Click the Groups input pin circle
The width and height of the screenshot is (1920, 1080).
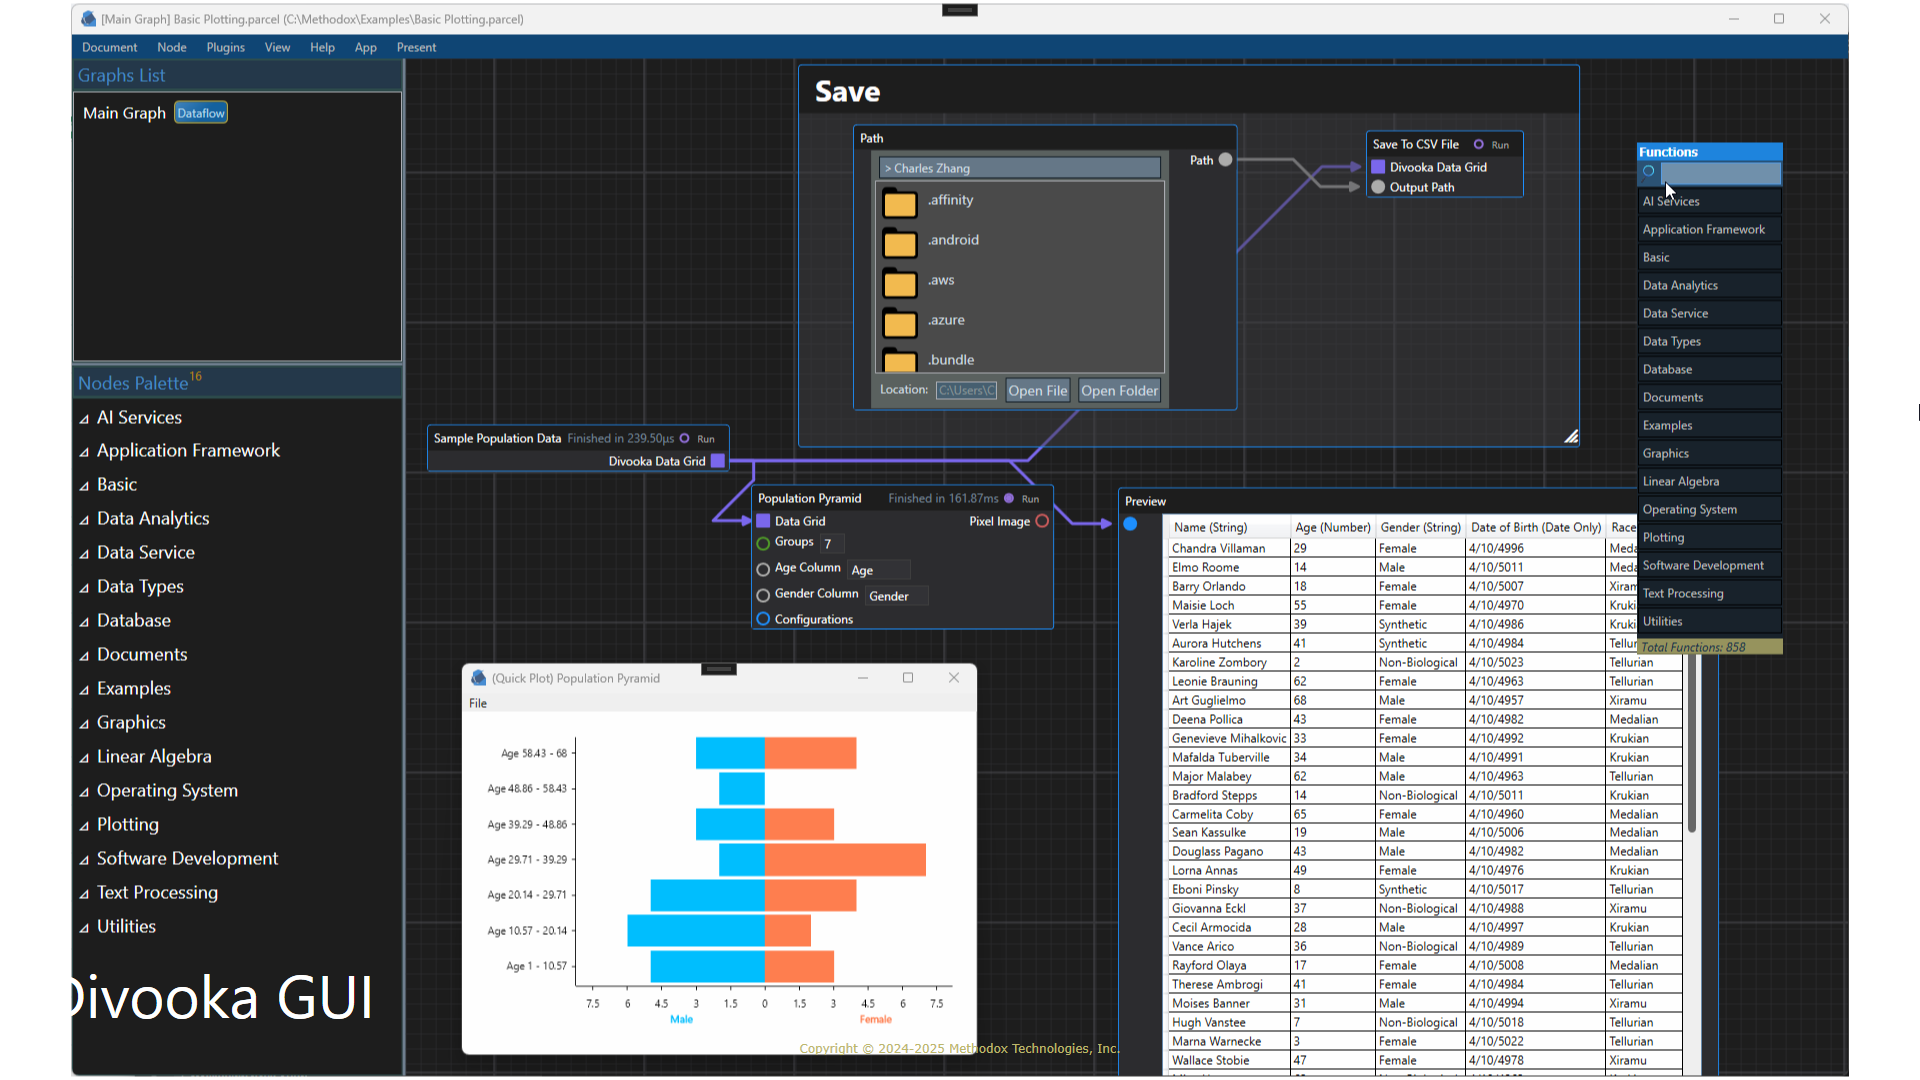pos(763,543)
